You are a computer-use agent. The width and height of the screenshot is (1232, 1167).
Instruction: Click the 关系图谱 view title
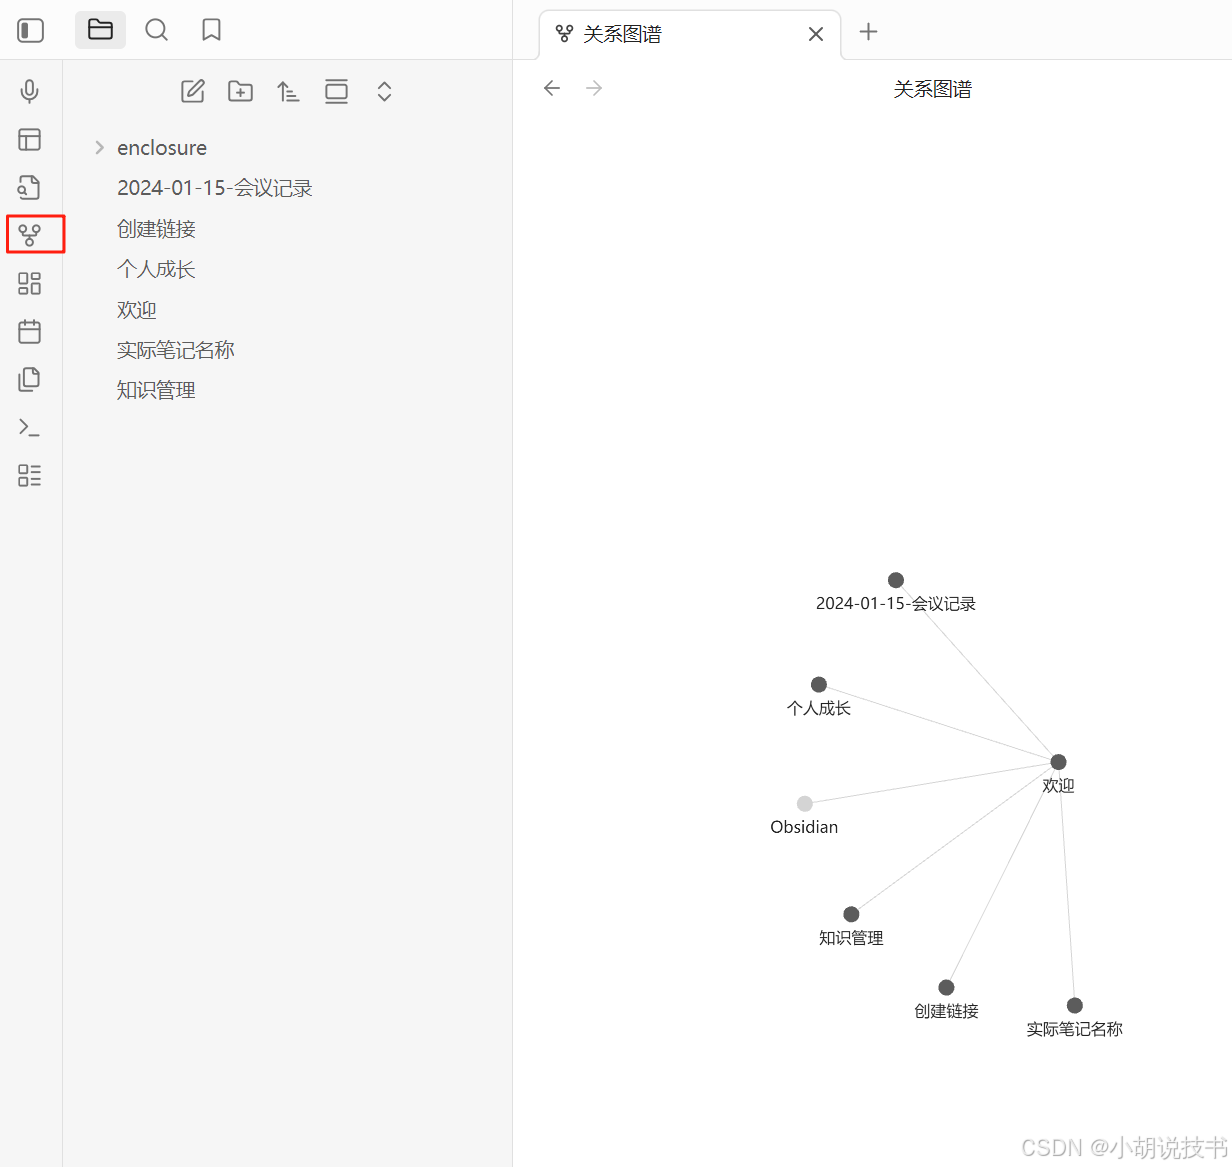click(x=932, y=89)
